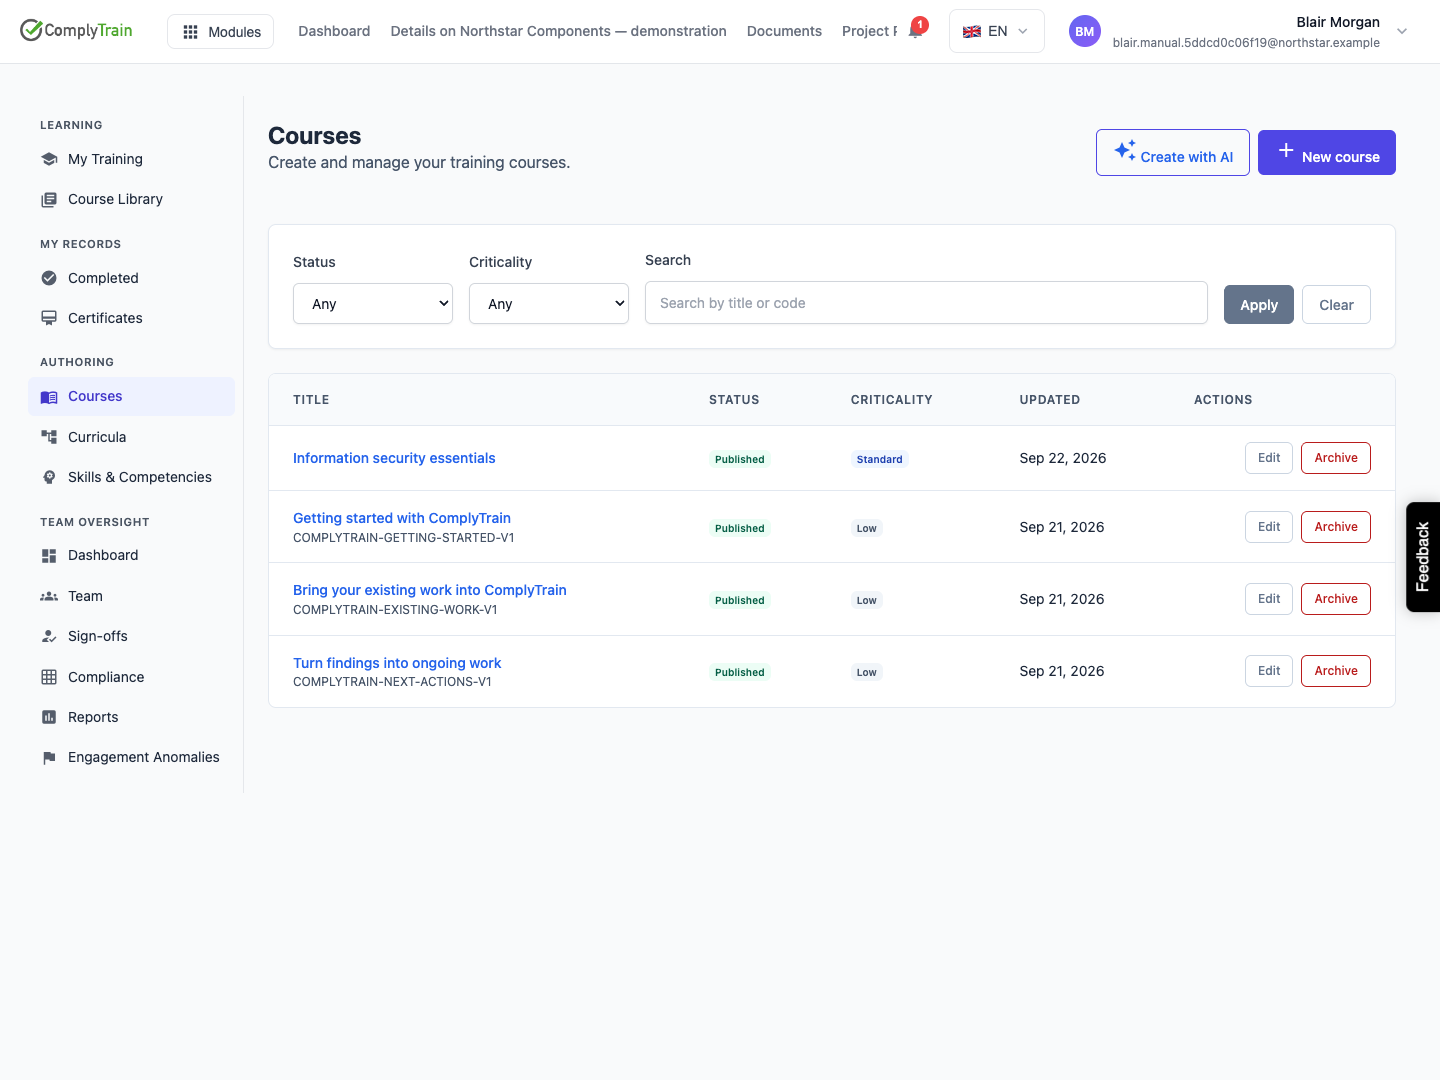Viewport: 1440px width, 1080px height.
Task: Open Bring your existing work into ComplyTrain
Action: click(430, 590)
